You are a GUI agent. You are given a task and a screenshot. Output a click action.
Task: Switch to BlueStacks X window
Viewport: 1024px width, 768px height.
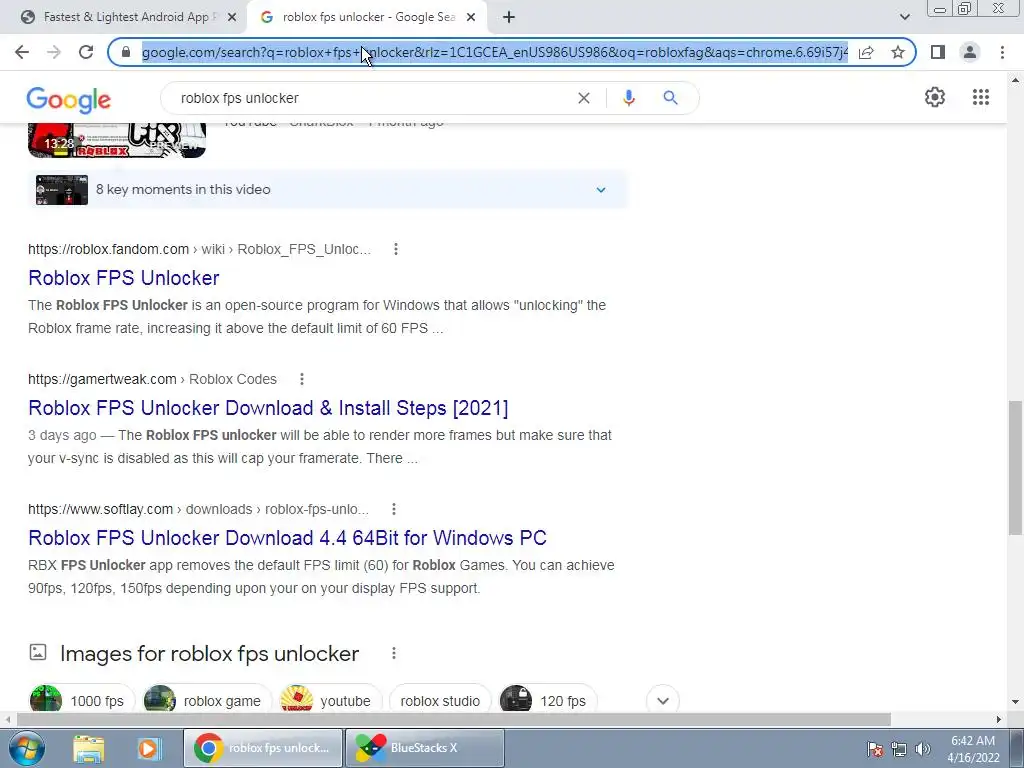[x=424, y=748]
